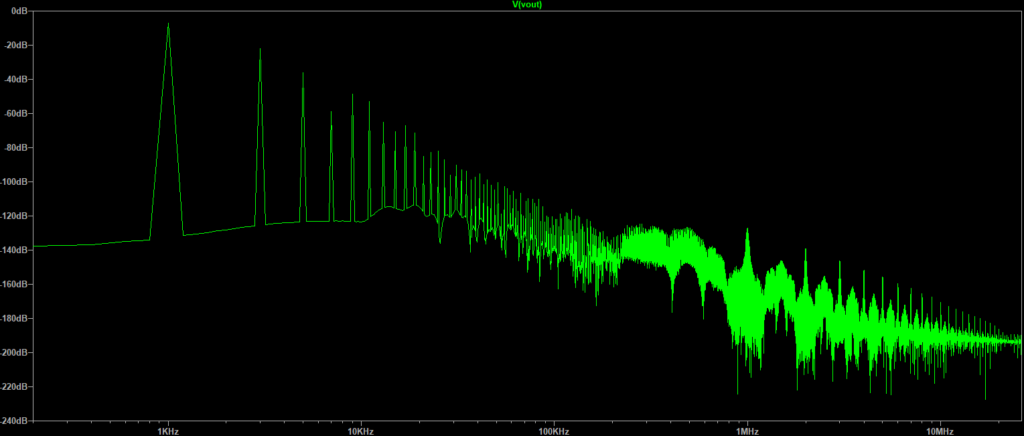
Task: Click the 10KHz frequency axis label
Action: (361, 430)
